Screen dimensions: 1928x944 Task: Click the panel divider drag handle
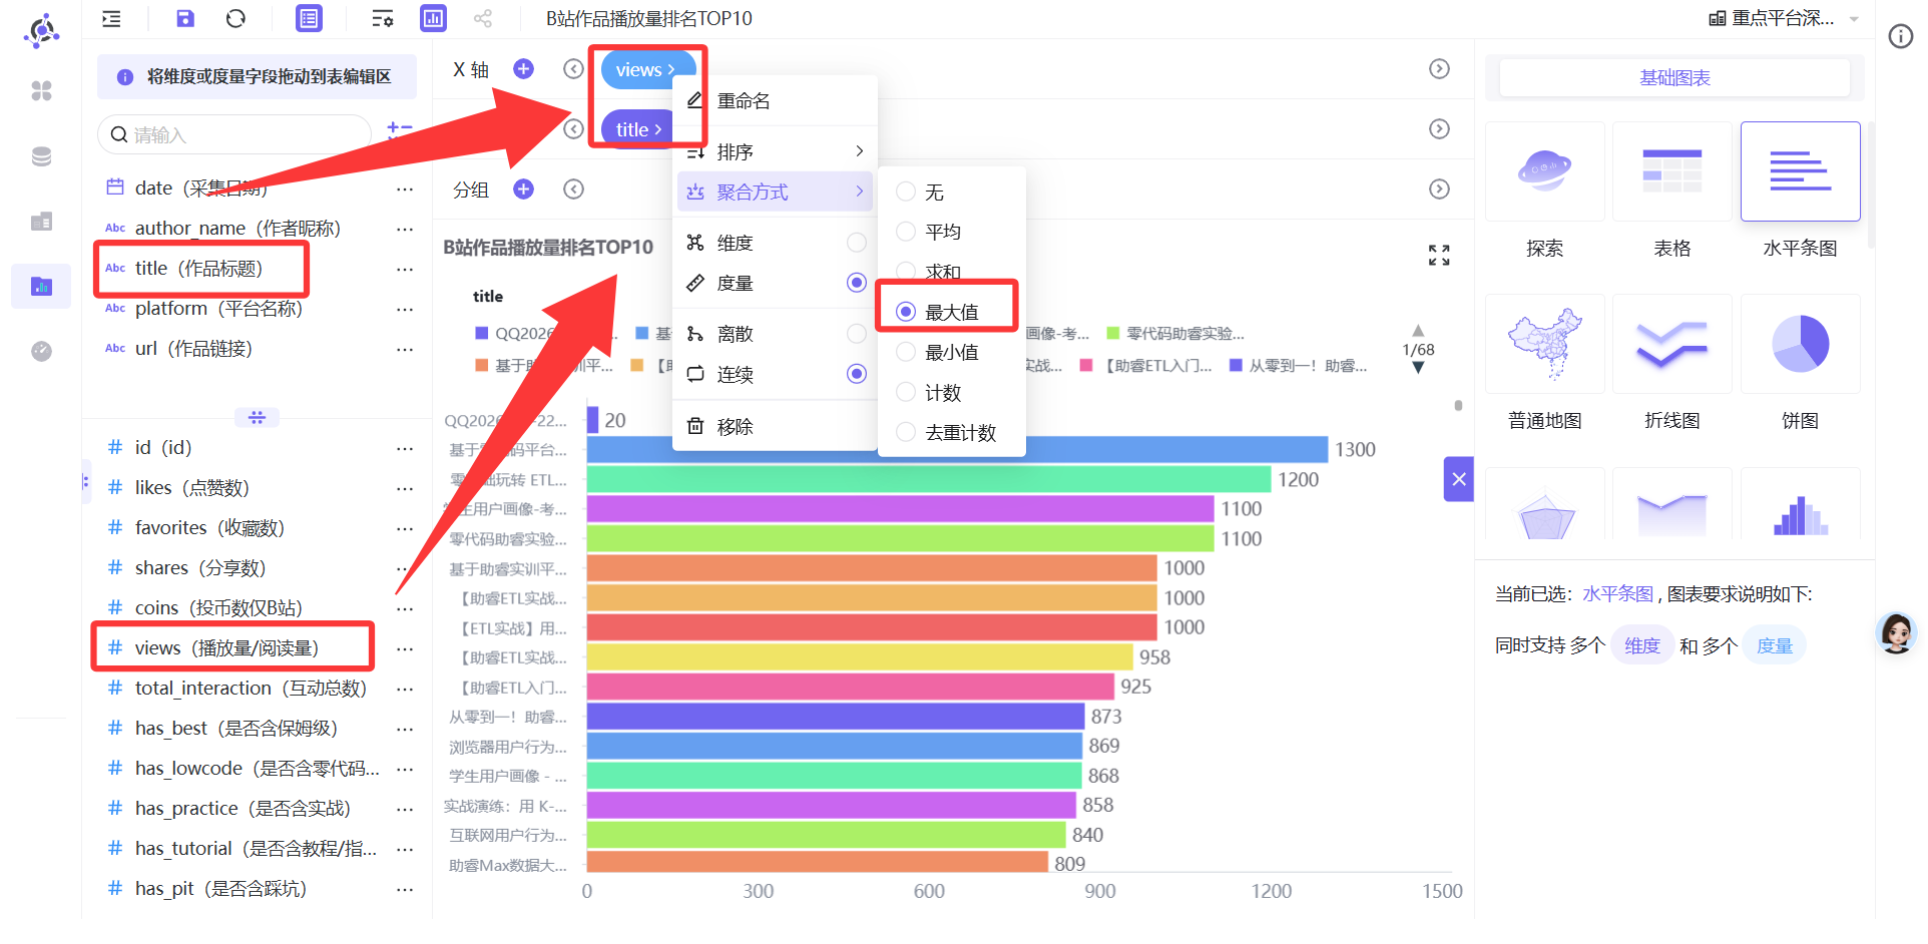257,417
